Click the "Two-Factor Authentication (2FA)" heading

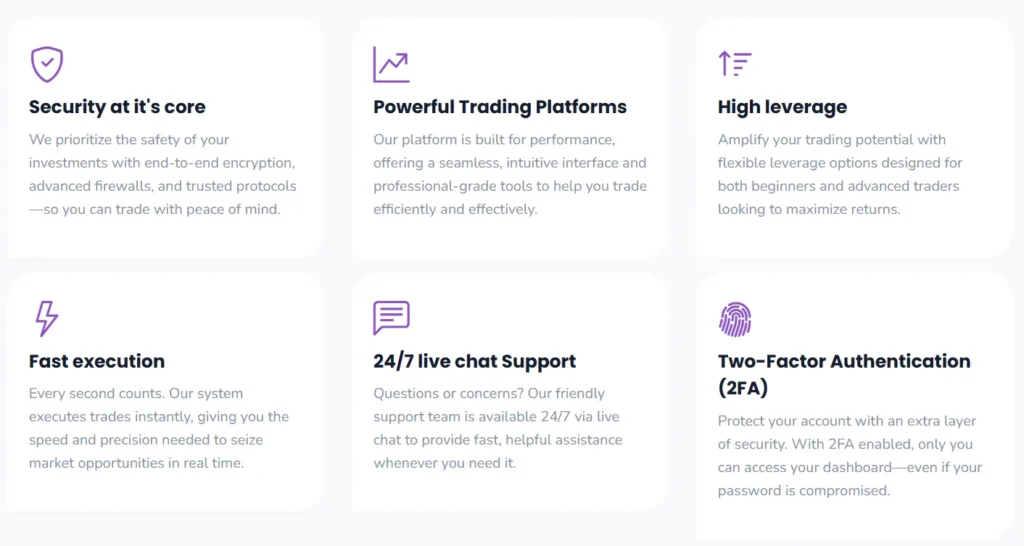coord(844,373)
